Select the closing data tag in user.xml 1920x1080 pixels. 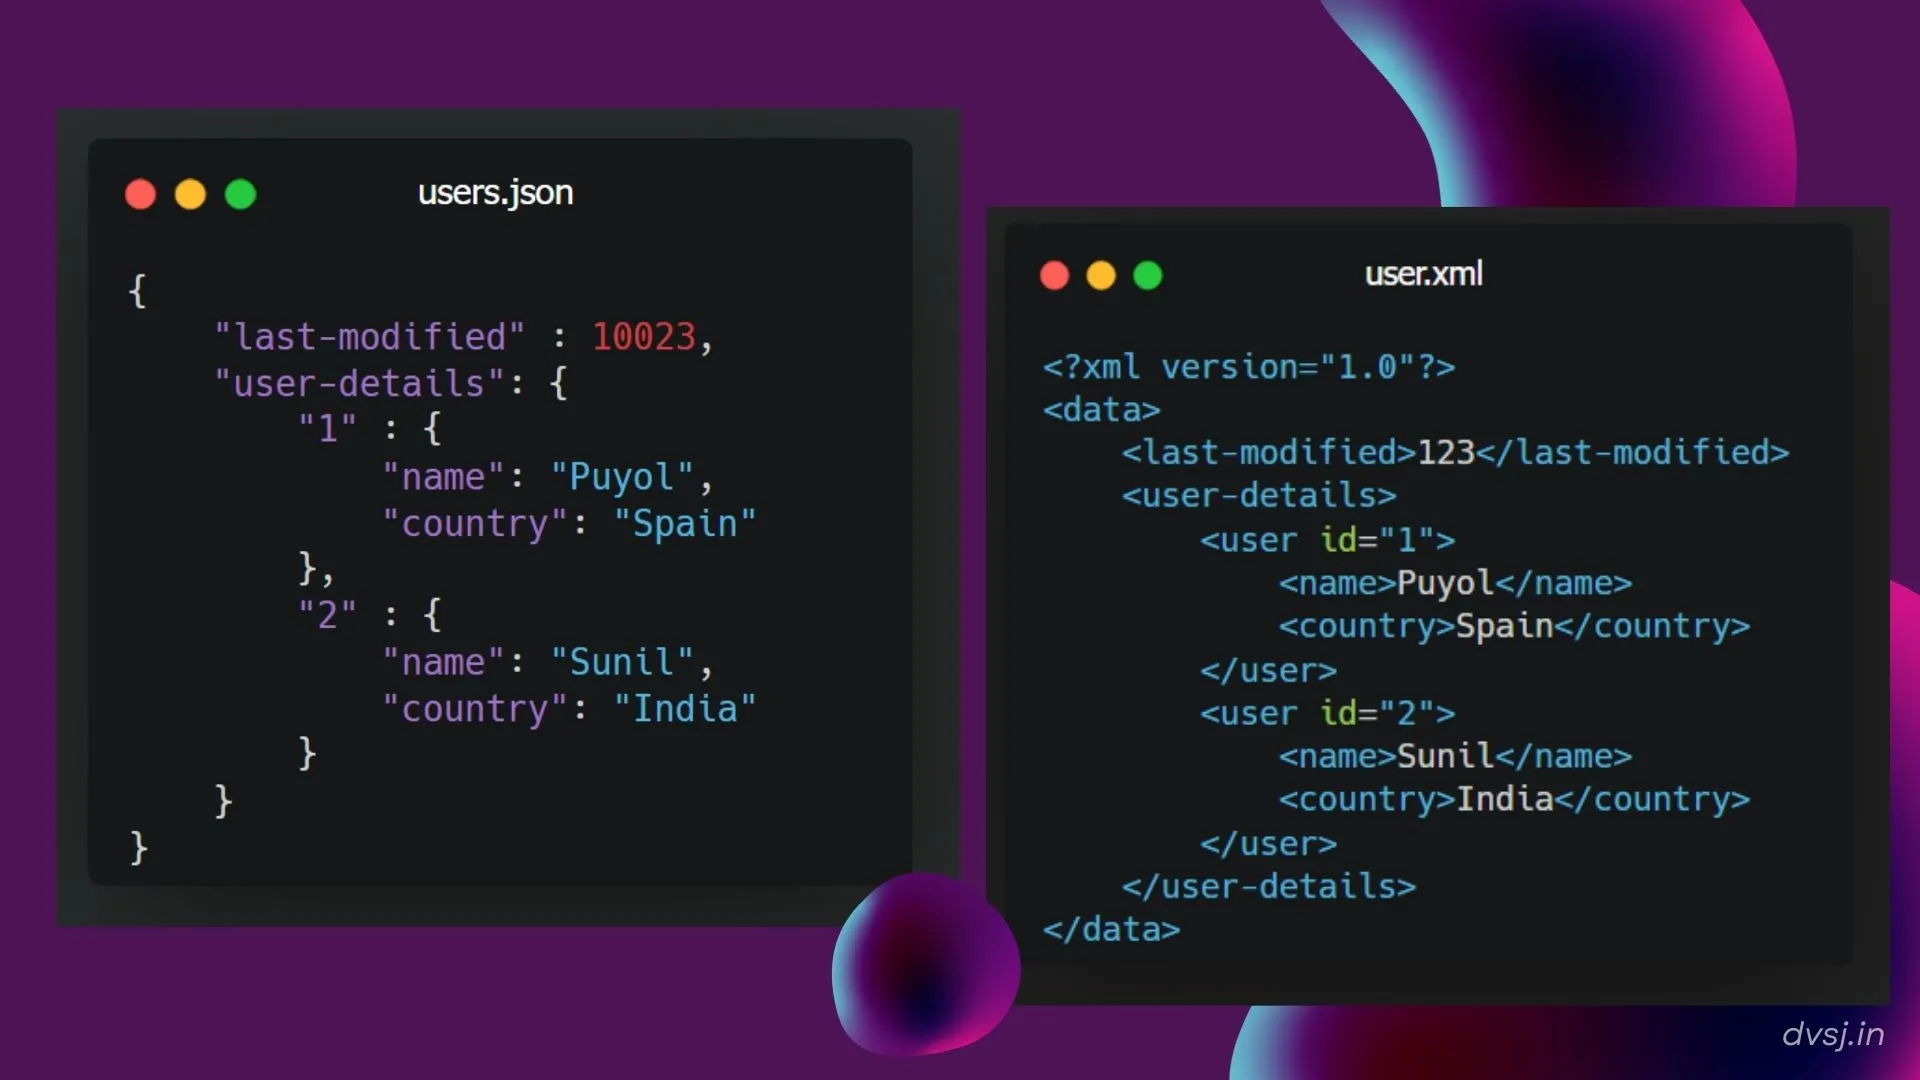point(1111,929)
